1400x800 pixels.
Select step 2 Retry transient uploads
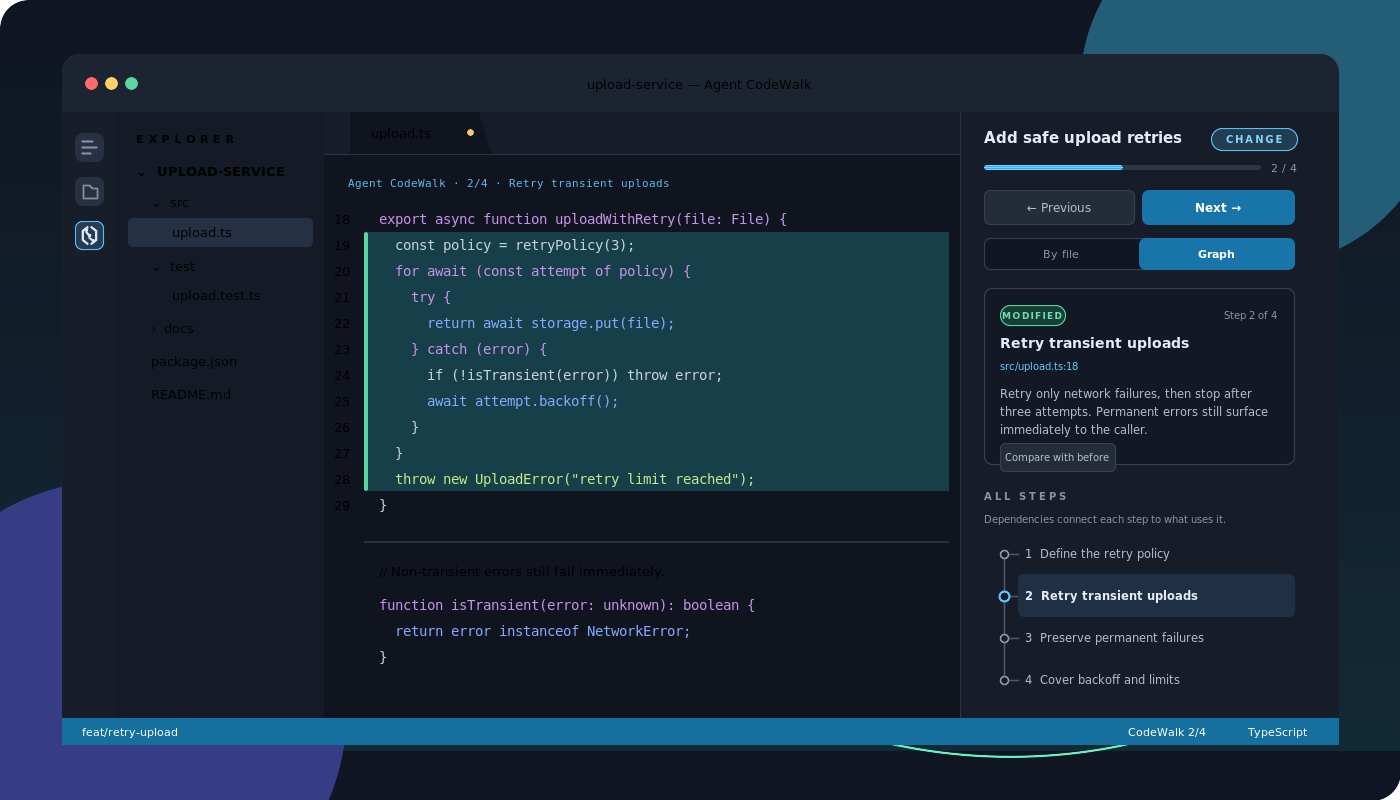1156,596
